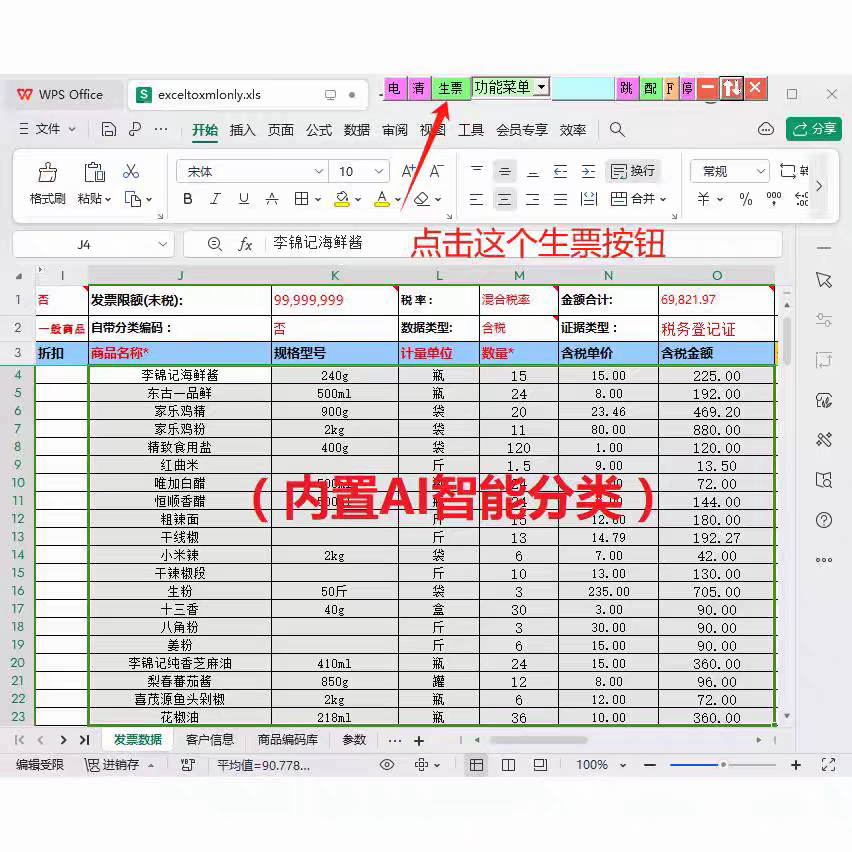Open the 客户信息 sheet tab

point(209,739)
